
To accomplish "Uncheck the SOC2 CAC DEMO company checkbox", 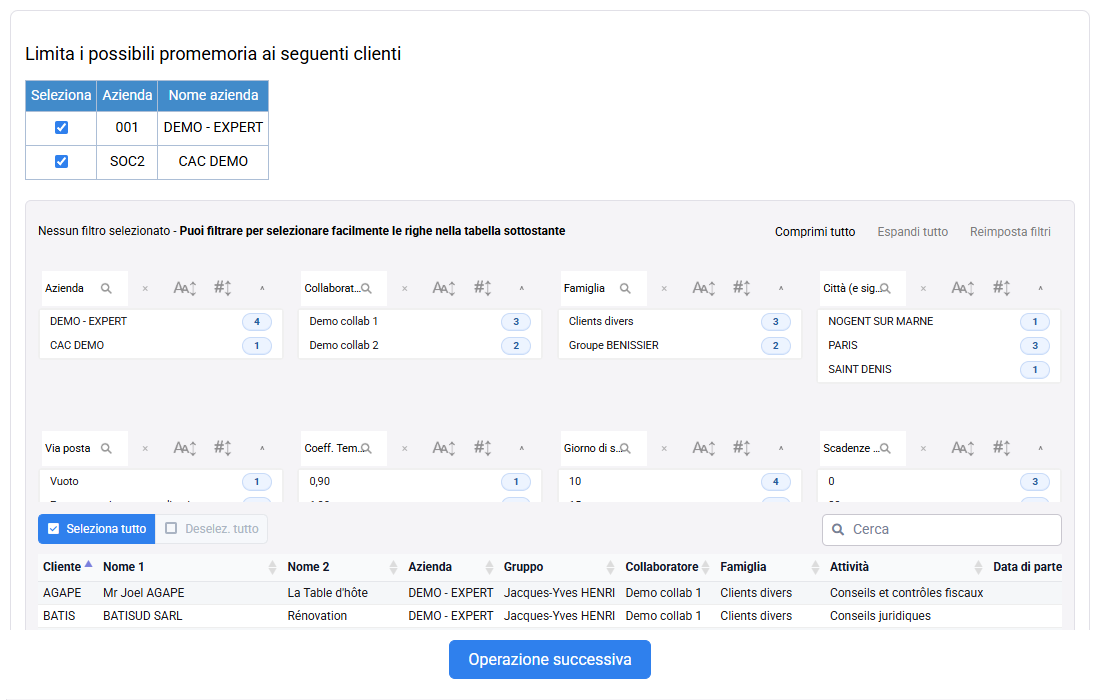I will [62, 161].
